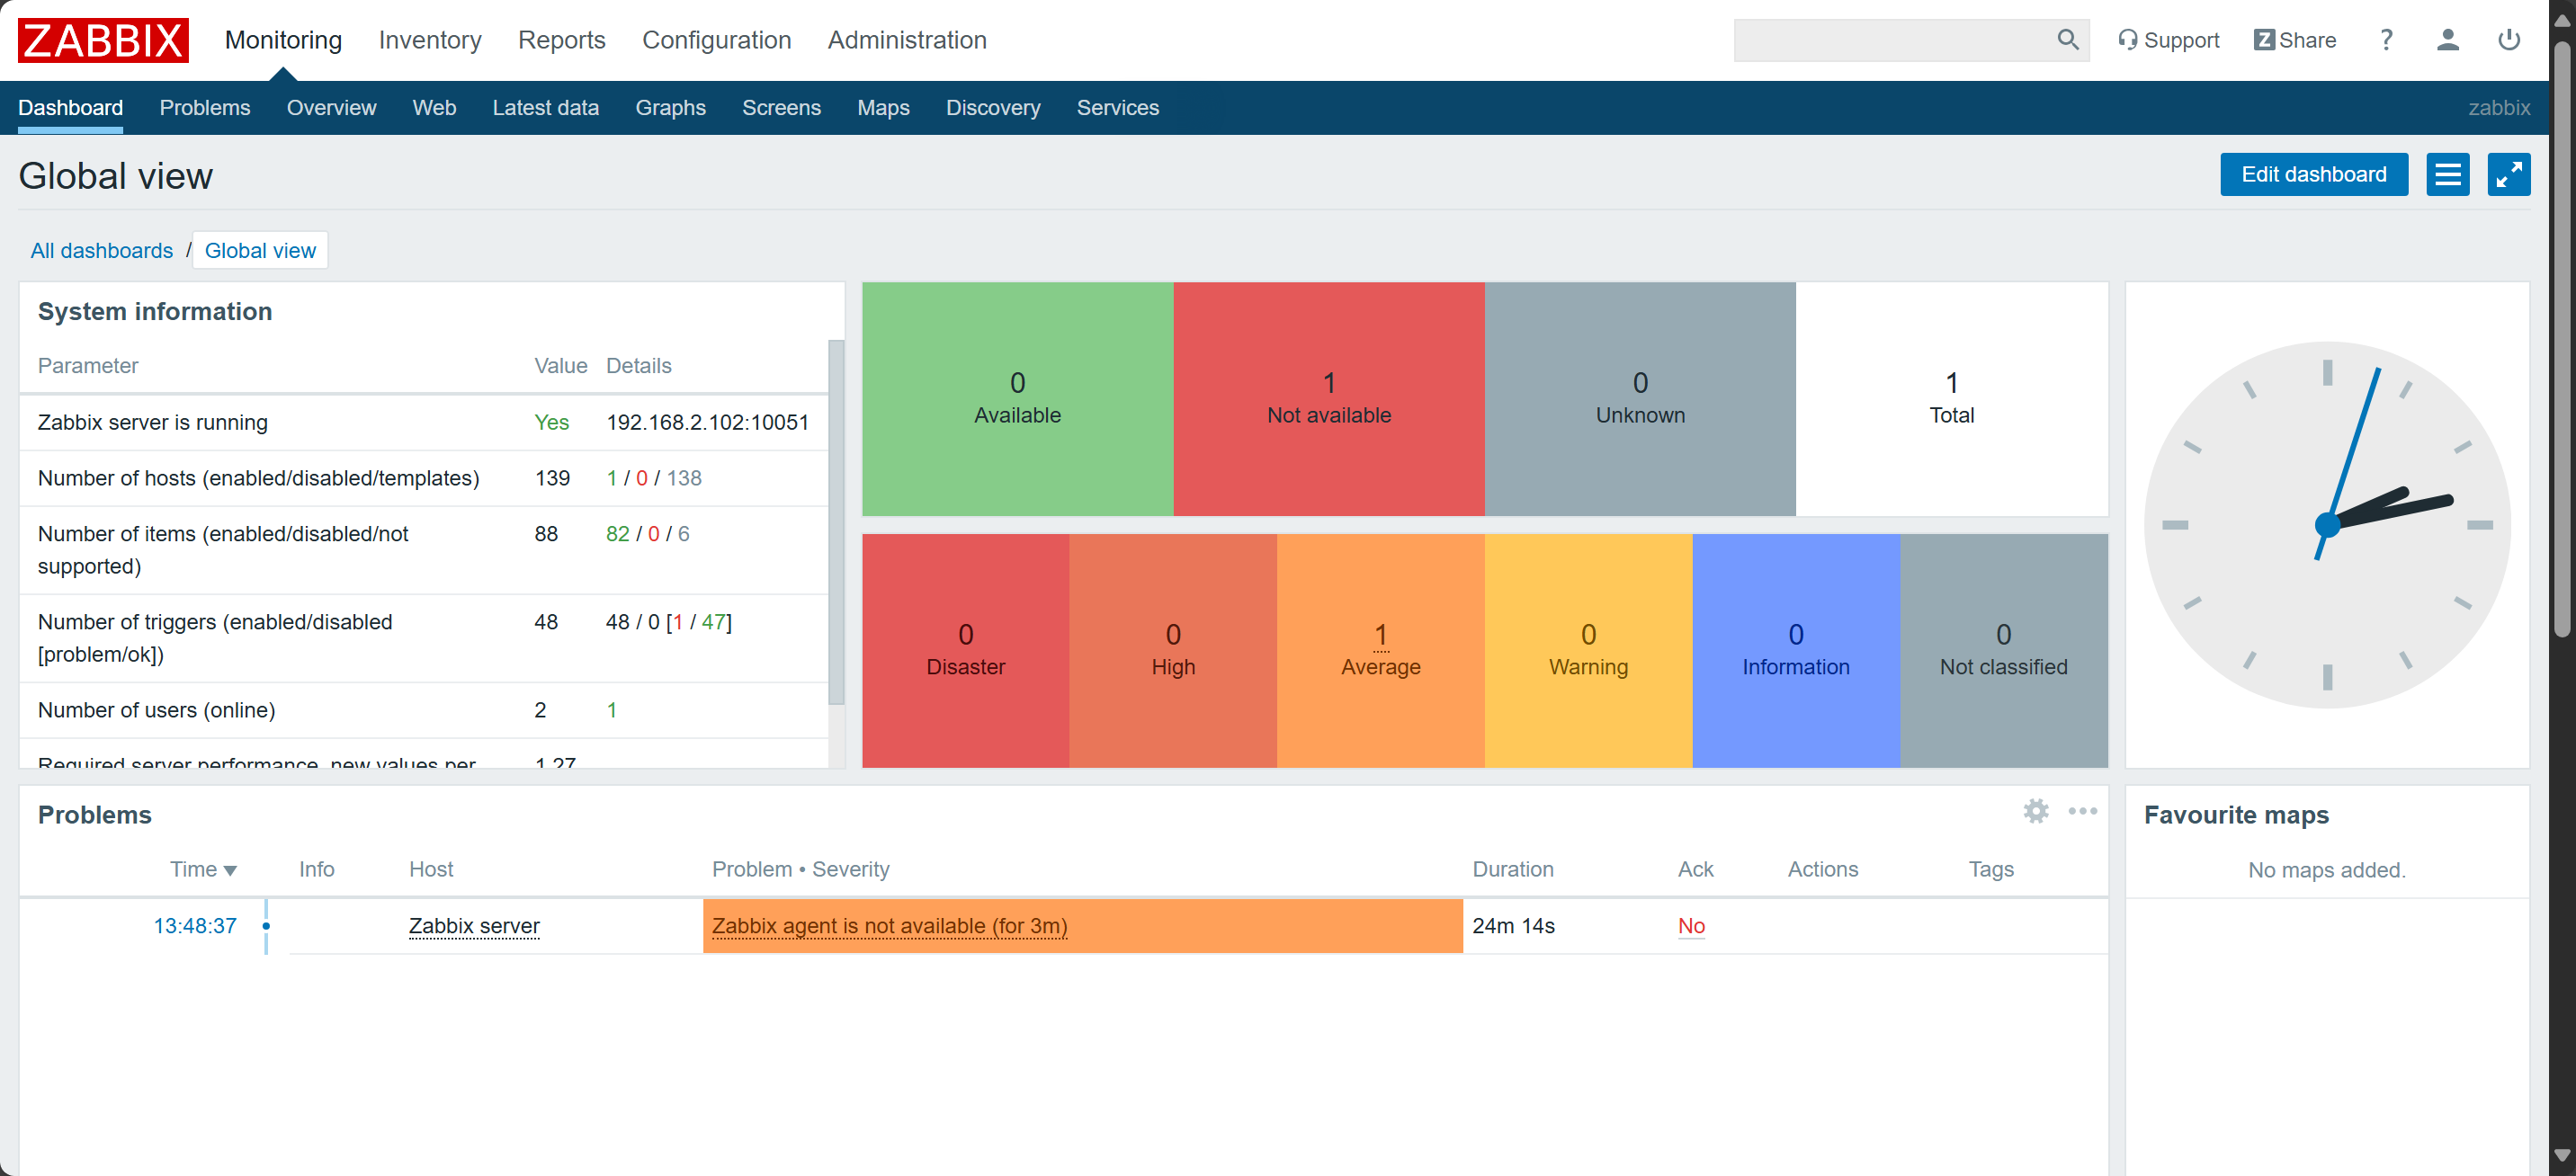Screen dimensions: 2576x1176
Task: Click the Share Z icon
Action: coord(2263,40)
